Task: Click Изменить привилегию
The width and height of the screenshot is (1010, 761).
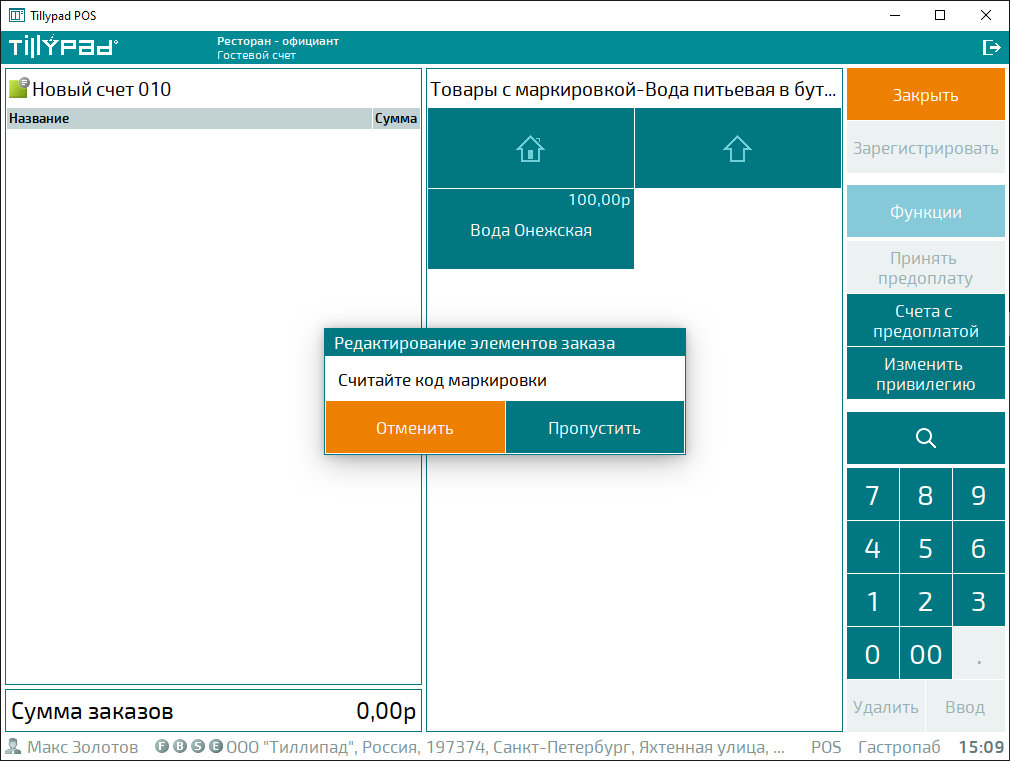Action: click(926, 374)
